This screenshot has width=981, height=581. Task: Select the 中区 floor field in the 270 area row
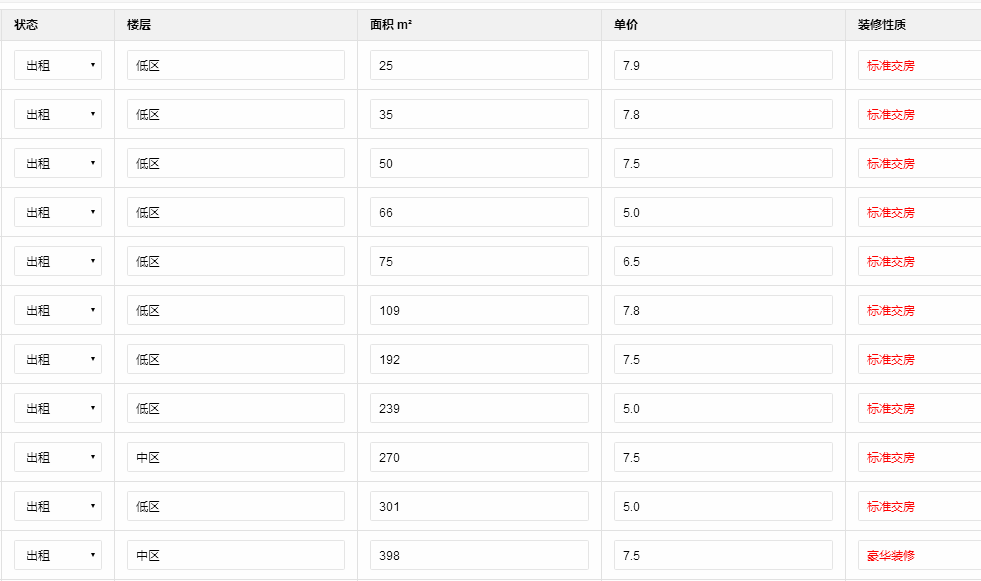[236, 457]
